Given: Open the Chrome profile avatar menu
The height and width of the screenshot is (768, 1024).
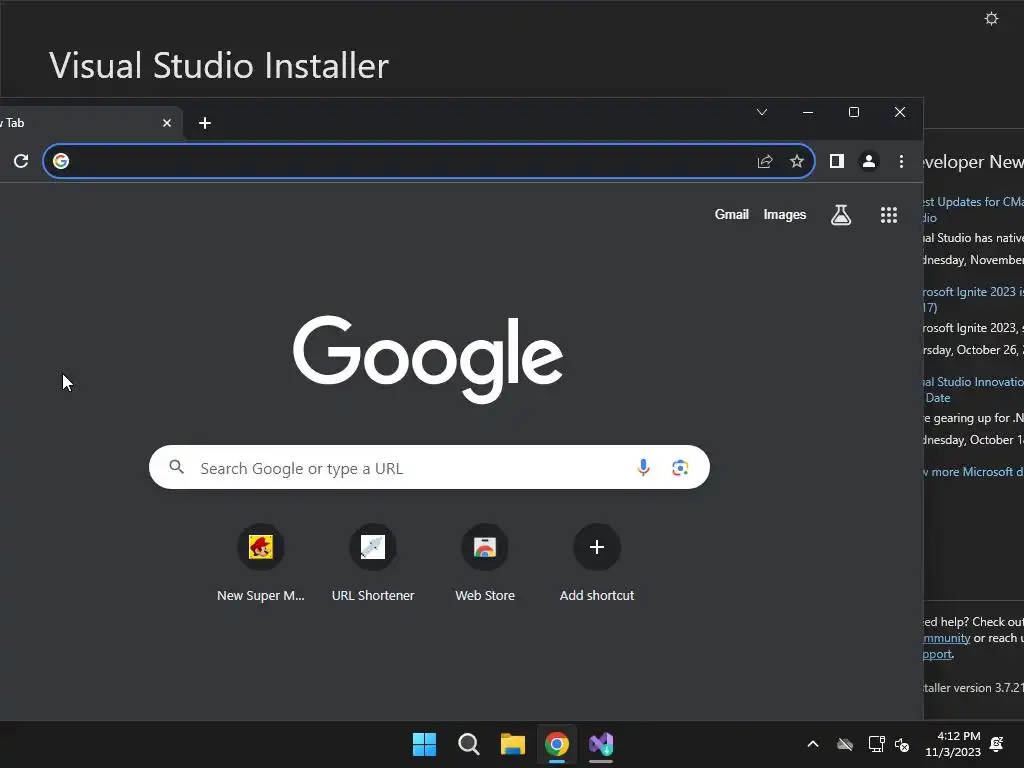Looking at the screenshot, I should [869, 161].
